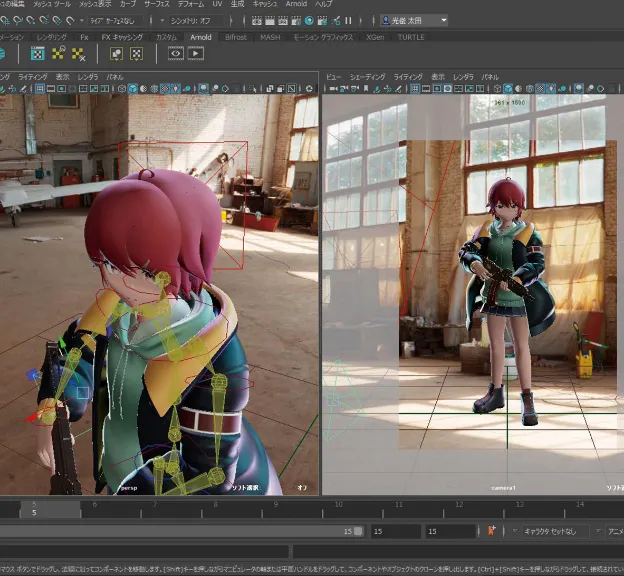Click shelf icon with sphere and square
Screen dimensions: 624x576
(x=116, y=54)
